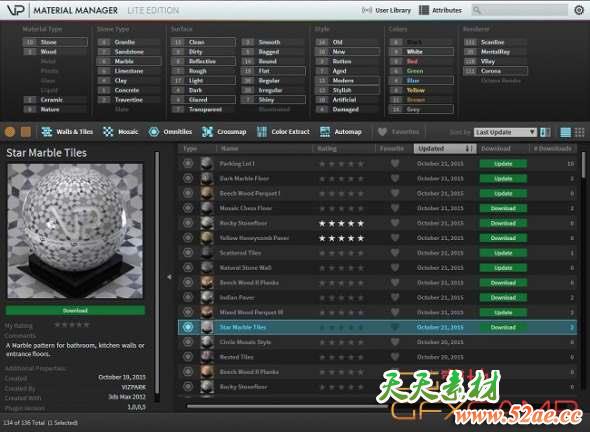Download Star Marble Tiles in list row
The image size is (590, 432).
point(503,327)
